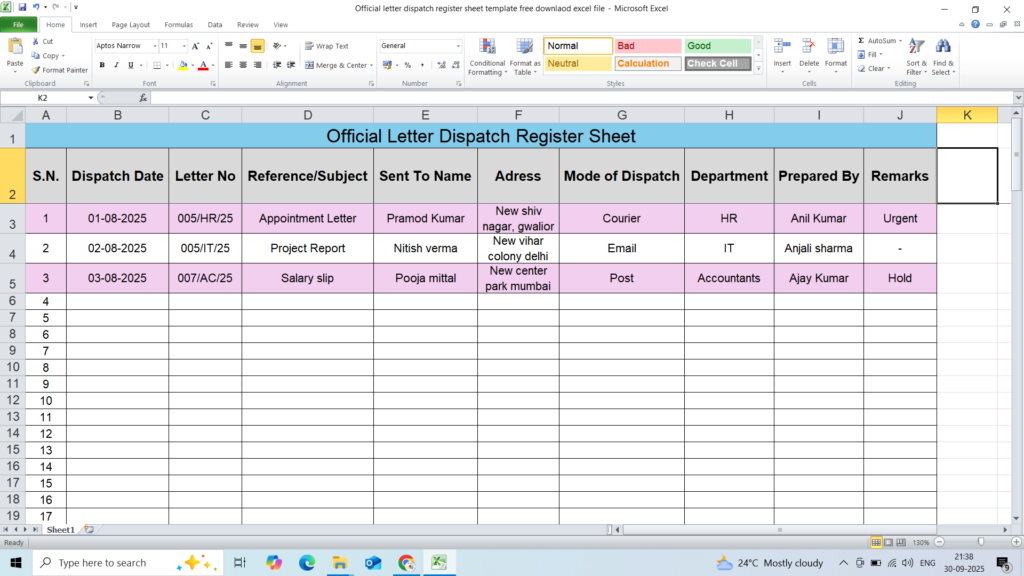Screen dimensions: 1024x576
Task: Expand the Merge & Center dropdown arrow
Action: [x=371, y=65]
